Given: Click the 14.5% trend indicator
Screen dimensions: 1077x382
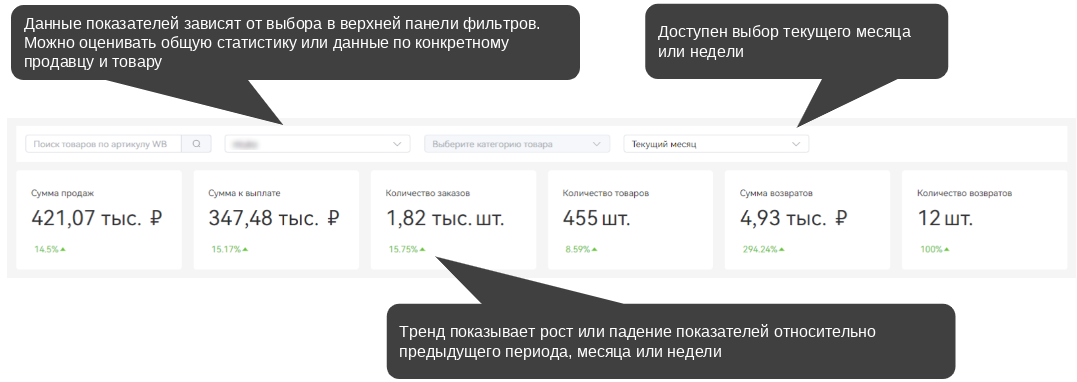Looking at the screenshot, I should click(x=50, y=249).
